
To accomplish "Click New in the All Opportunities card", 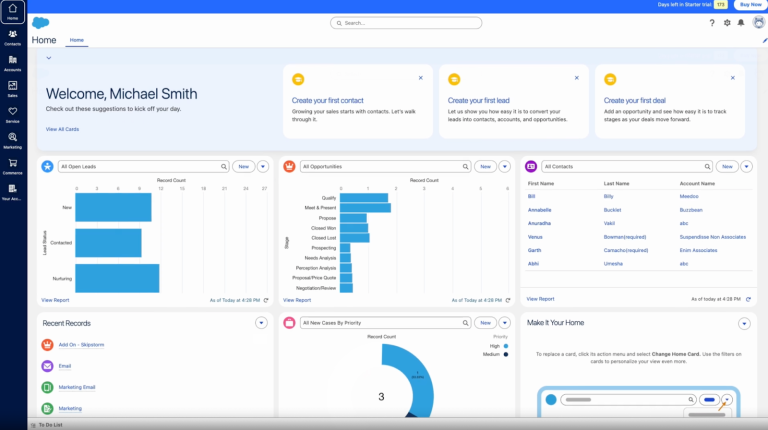I will pos(485,167).
